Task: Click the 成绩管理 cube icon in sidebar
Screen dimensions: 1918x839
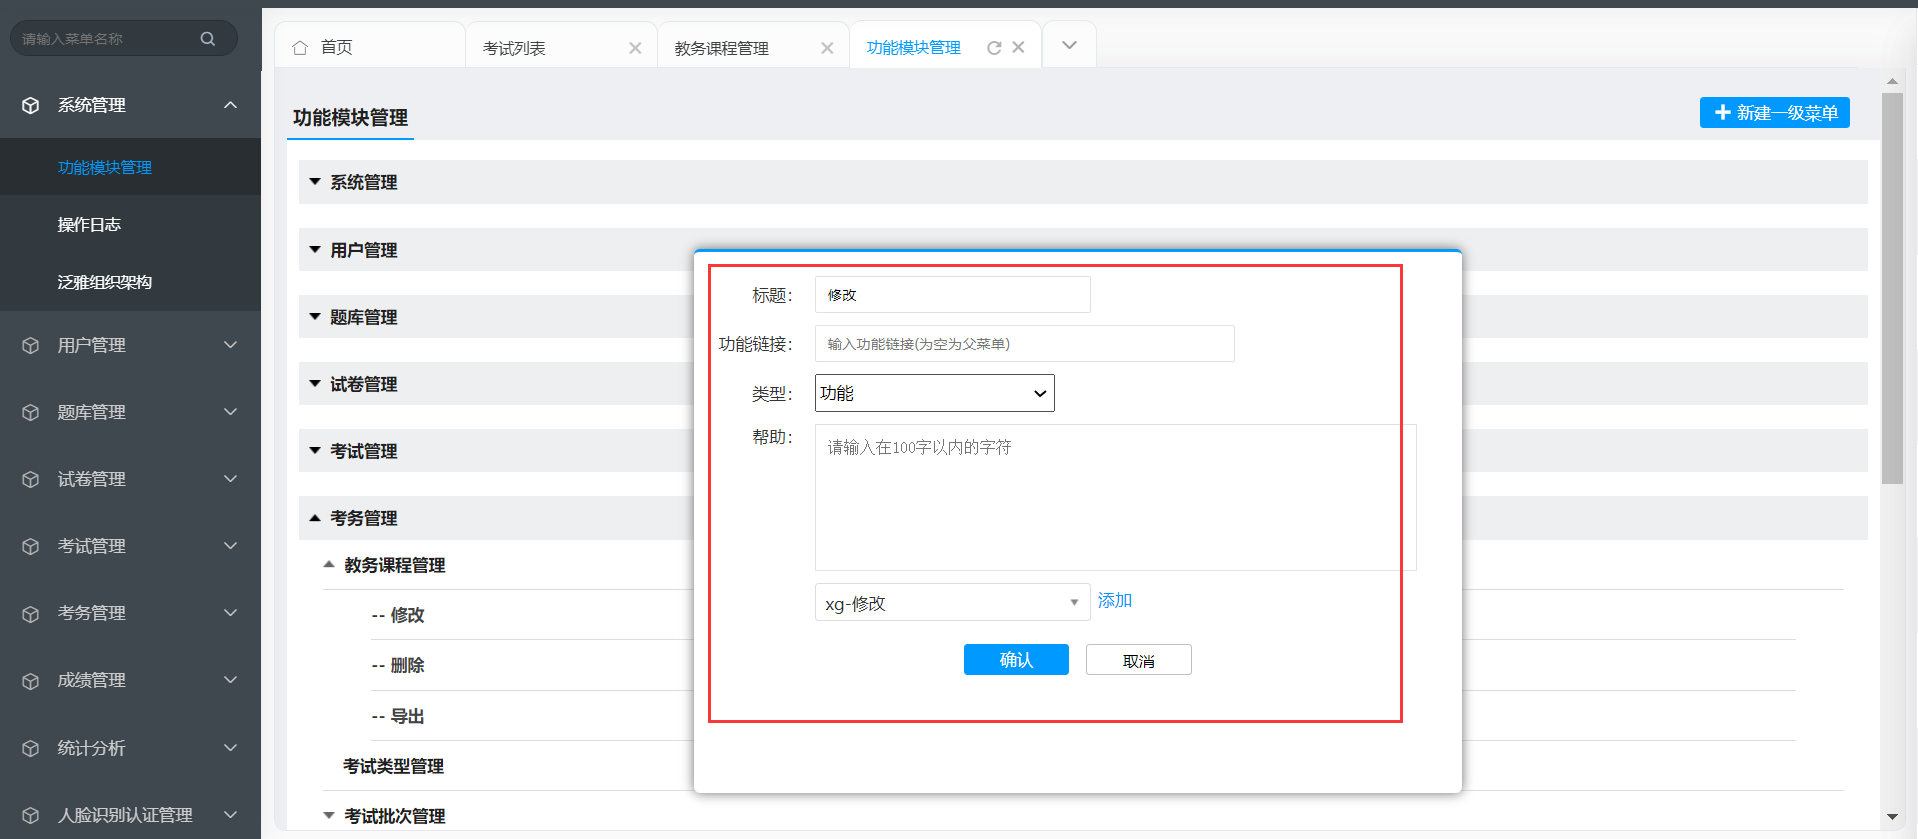Action: point(31,680)
